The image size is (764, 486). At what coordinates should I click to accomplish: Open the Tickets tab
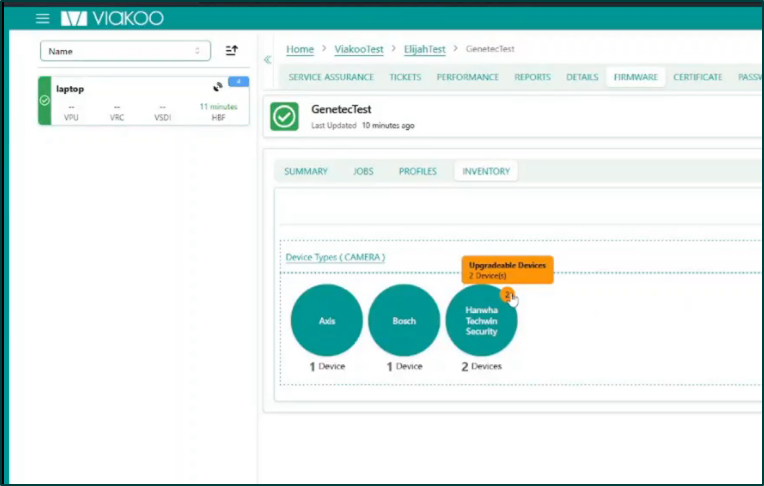tap(405, 77)
